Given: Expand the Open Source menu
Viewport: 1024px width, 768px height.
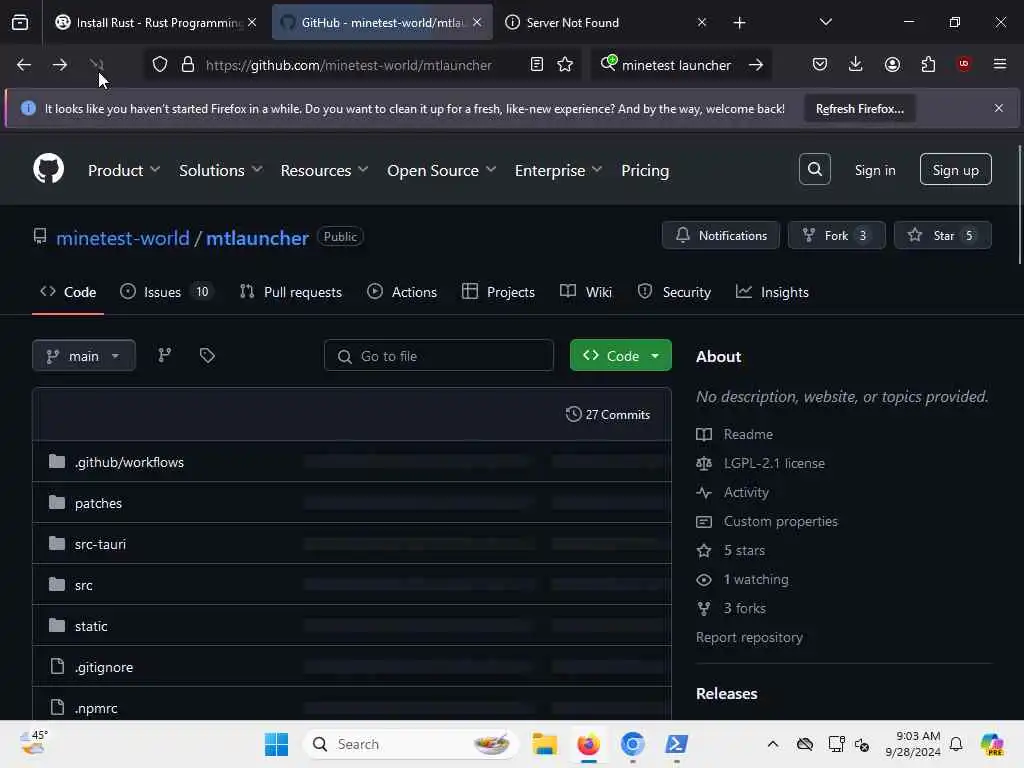Looking at the screenshot, I should pos(441,170).
